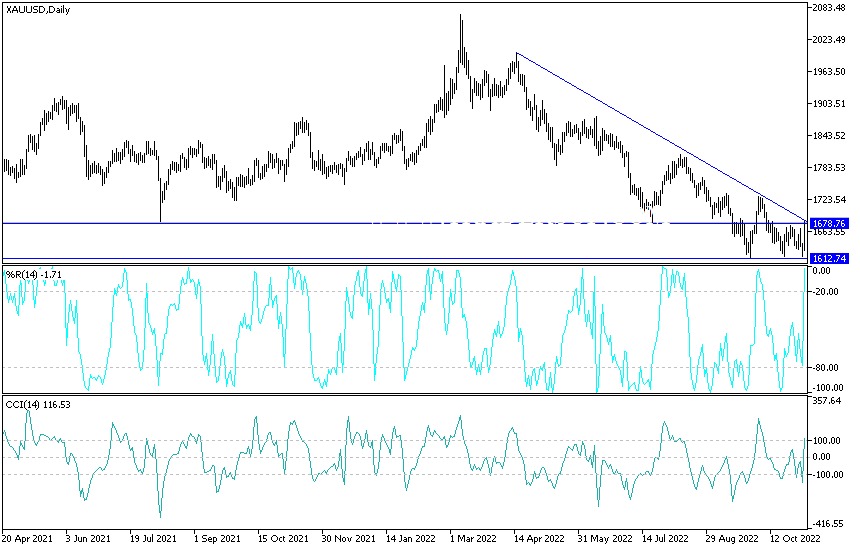Click the 14 Jan 2022 date label
Screen dimensions: 860x550
[x=411, y=538]
